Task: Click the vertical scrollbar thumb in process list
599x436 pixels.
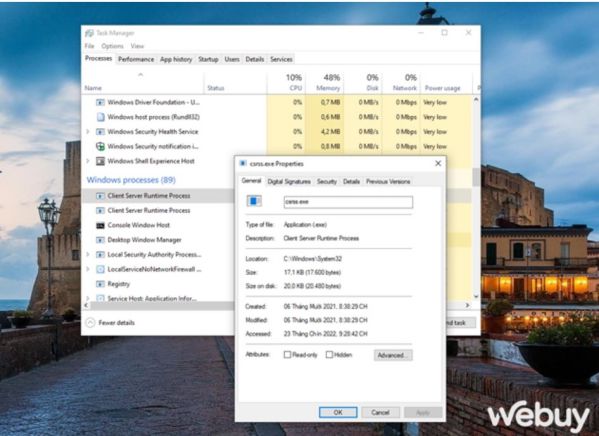Action: tap(476, 177)
